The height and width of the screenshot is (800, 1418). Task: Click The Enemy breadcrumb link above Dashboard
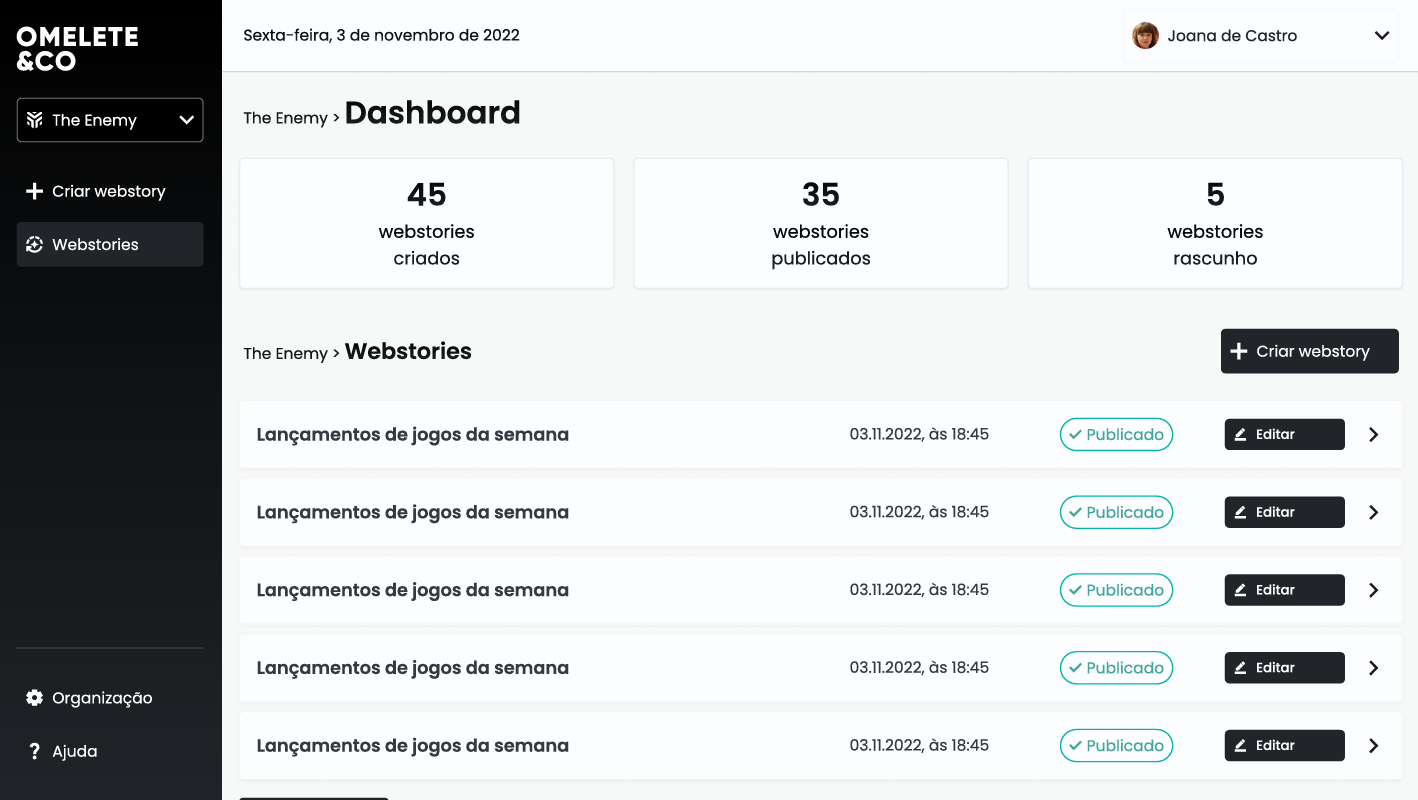coord(285,117)
